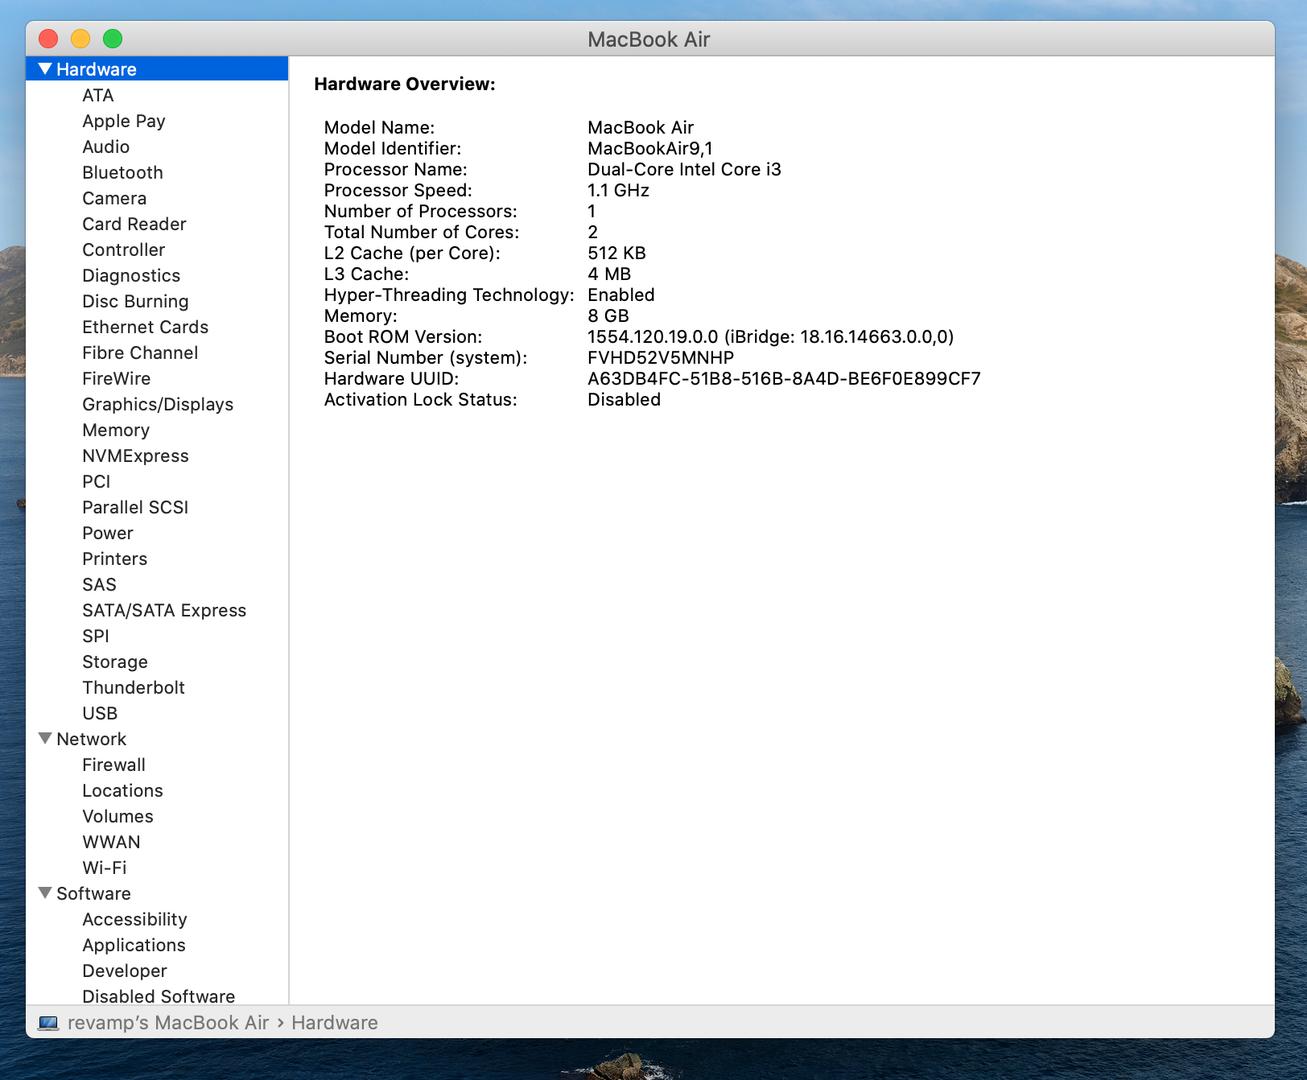Close the window with red button

[48, 39]
